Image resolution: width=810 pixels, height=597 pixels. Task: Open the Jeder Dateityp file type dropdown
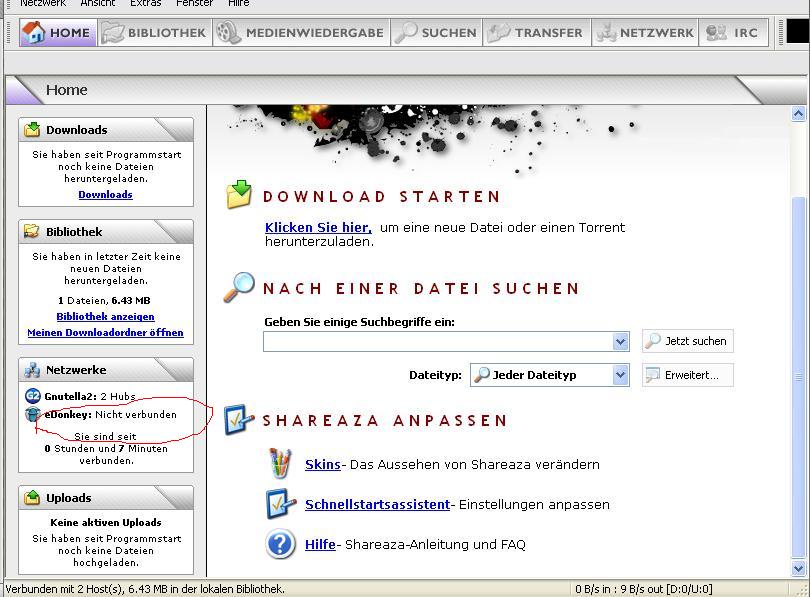coord(620,375)
